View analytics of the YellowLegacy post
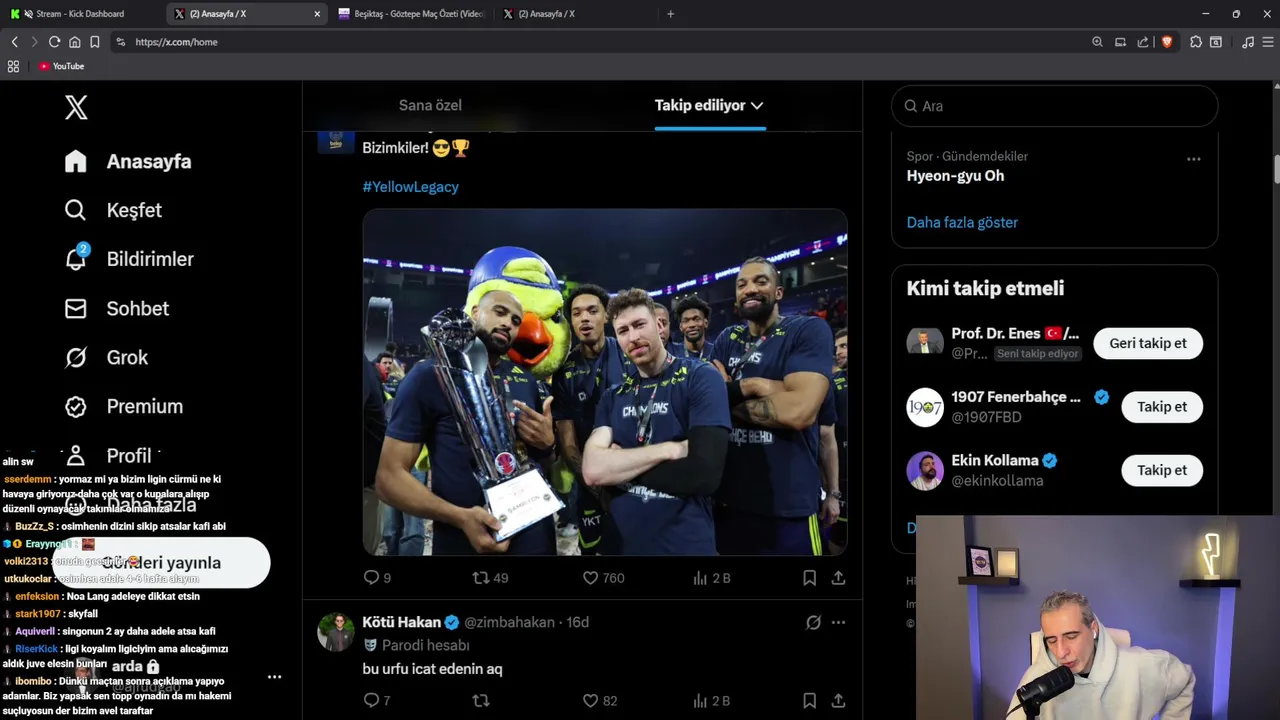This screenshot has width=1280, height=720. (711, 578)
